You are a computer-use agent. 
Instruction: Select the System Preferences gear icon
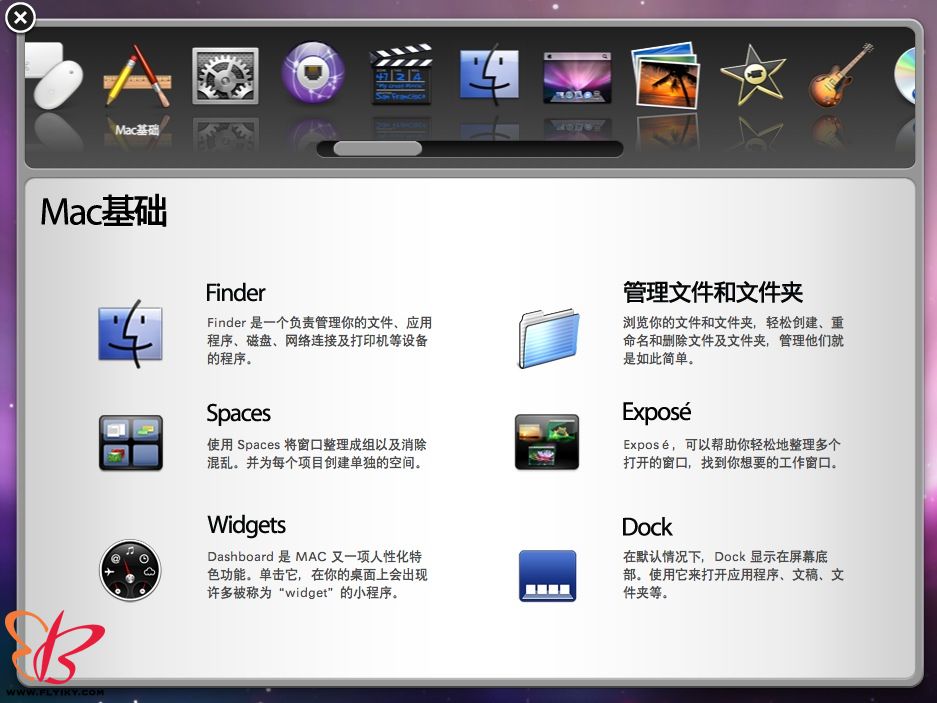(x=225, y=76)
